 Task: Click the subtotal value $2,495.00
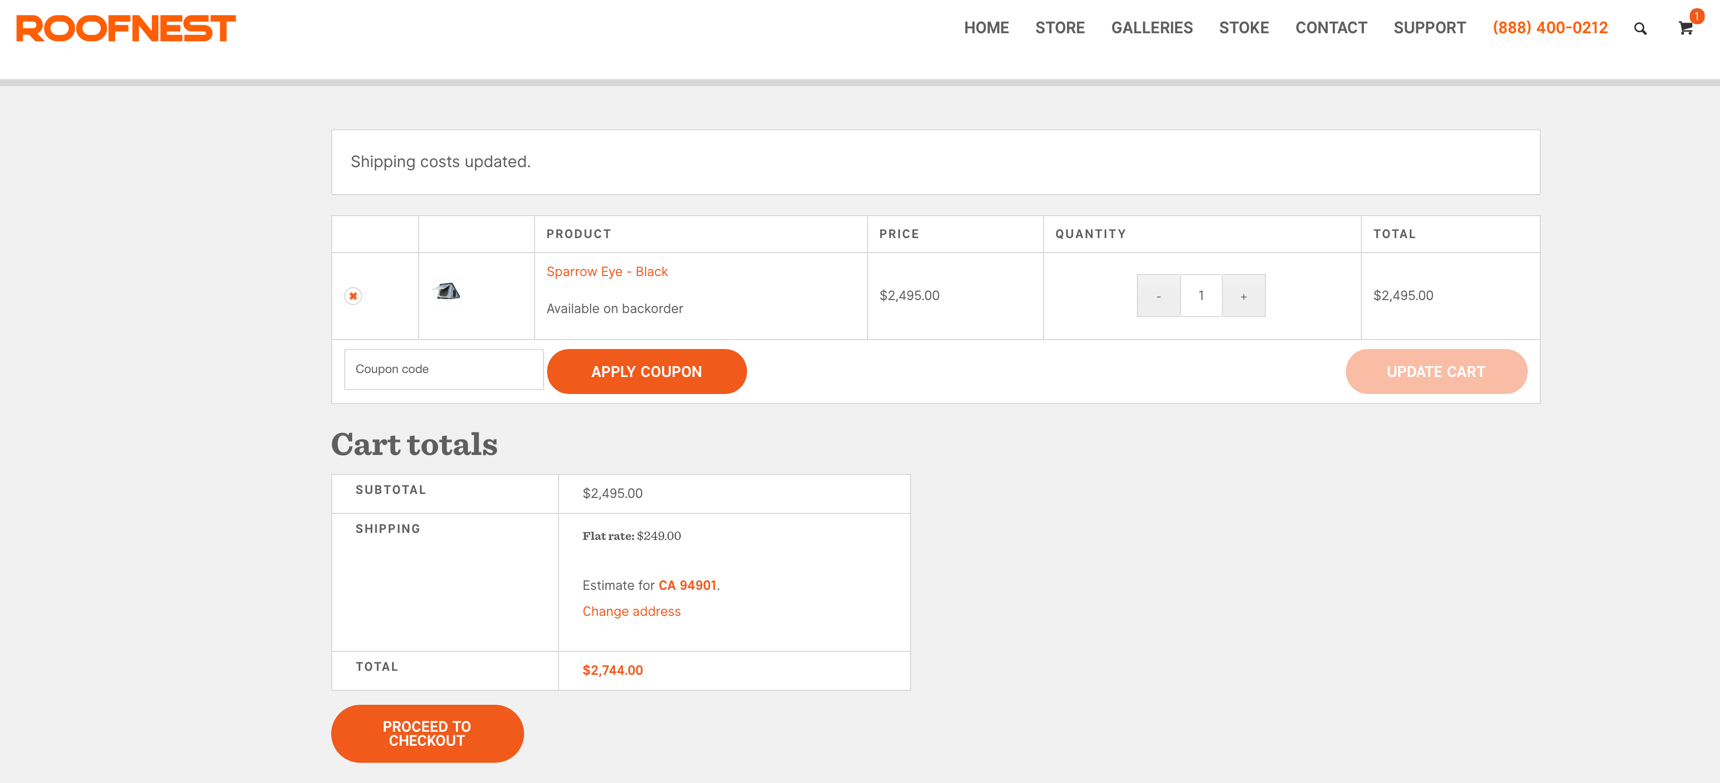612,494
